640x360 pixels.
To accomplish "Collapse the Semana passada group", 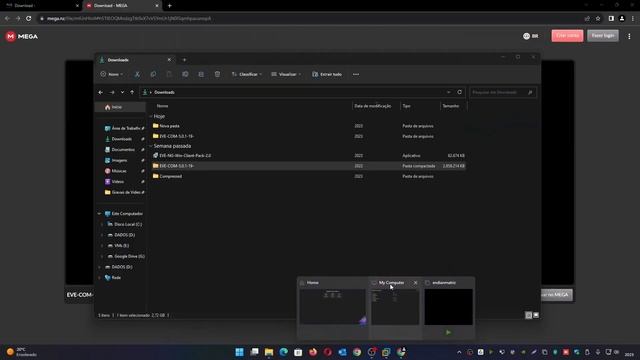I will [151, 146].
